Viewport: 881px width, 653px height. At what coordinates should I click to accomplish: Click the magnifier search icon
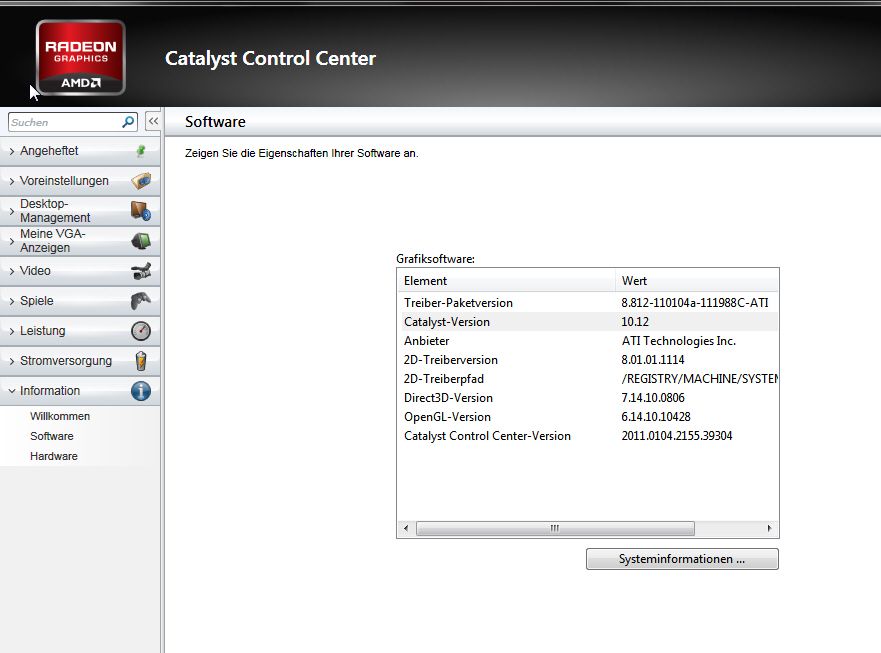128,121
